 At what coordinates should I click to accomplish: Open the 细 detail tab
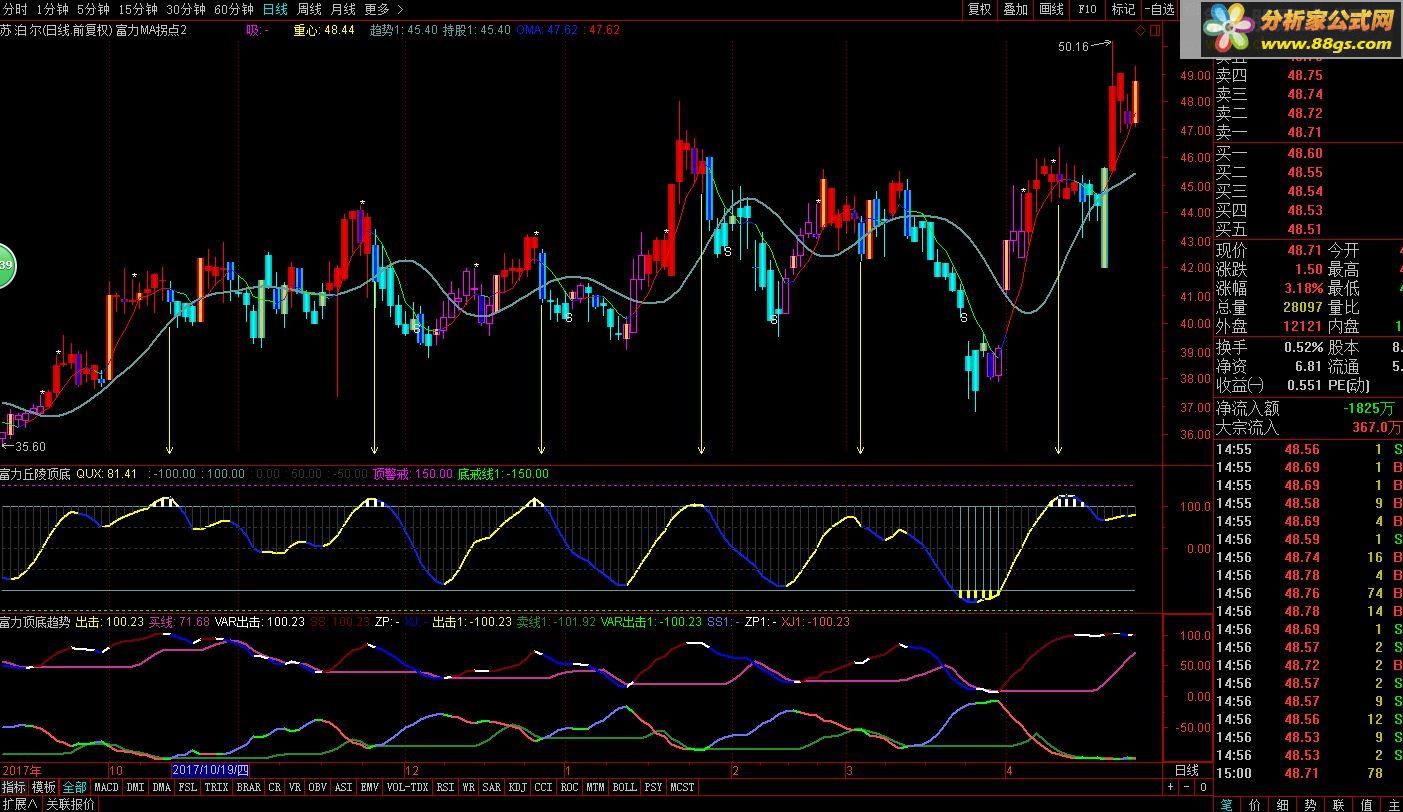coord(1283,804)
